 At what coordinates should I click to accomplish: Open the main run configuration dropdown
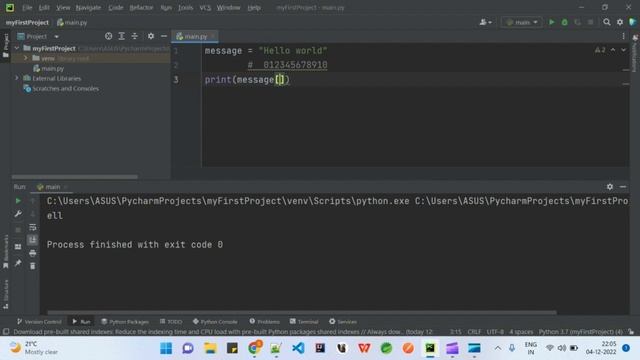point(522,22)
